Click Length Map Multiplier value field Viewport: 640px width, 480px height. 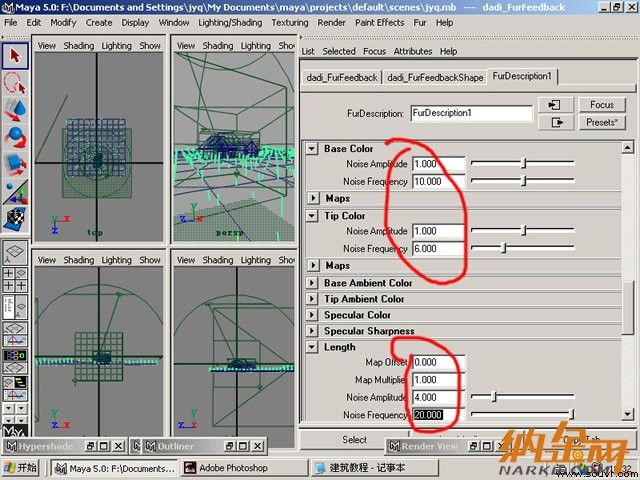coord(438,380)
